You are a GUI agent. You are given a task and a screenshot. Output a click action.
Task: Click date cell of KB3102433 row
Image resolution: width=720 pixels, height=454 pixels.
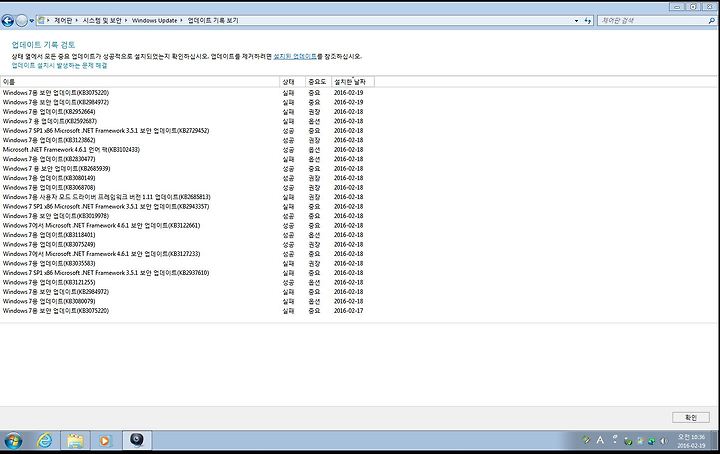point(349,150)
